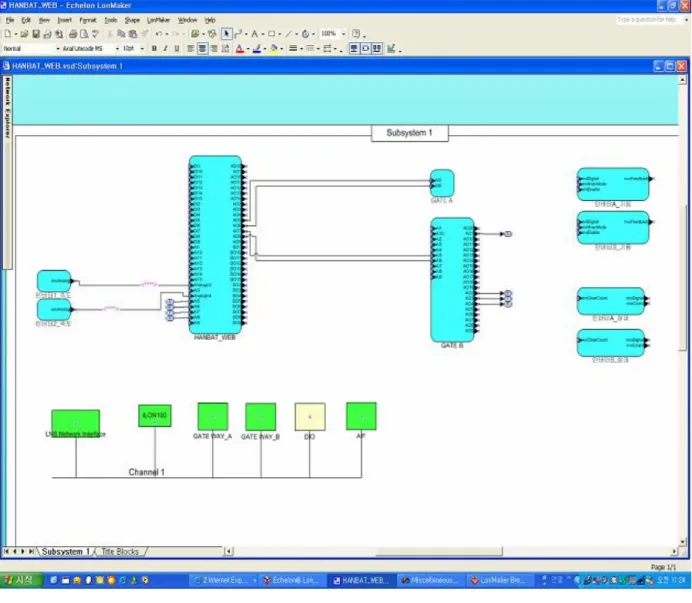Click the Undo arrow icon
The height and width of the screenshot is (603, 692).
coord(158,34)
